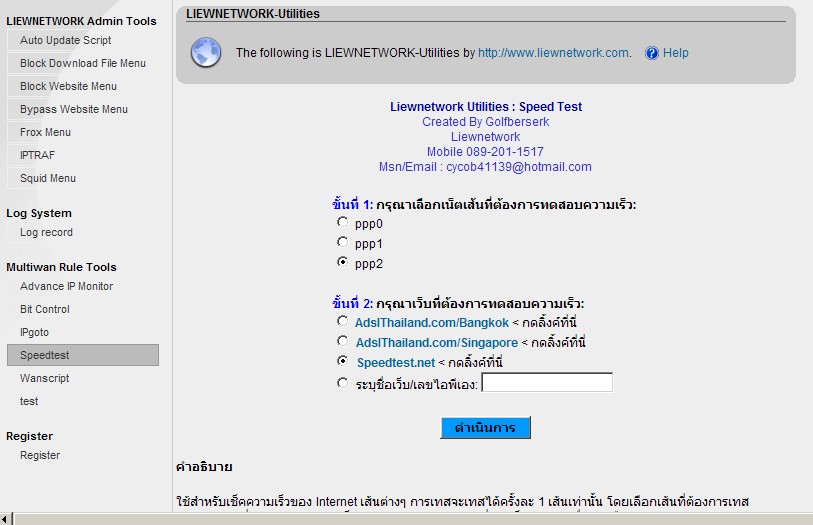Open Auto Update Script menu item

coord(65,40)
